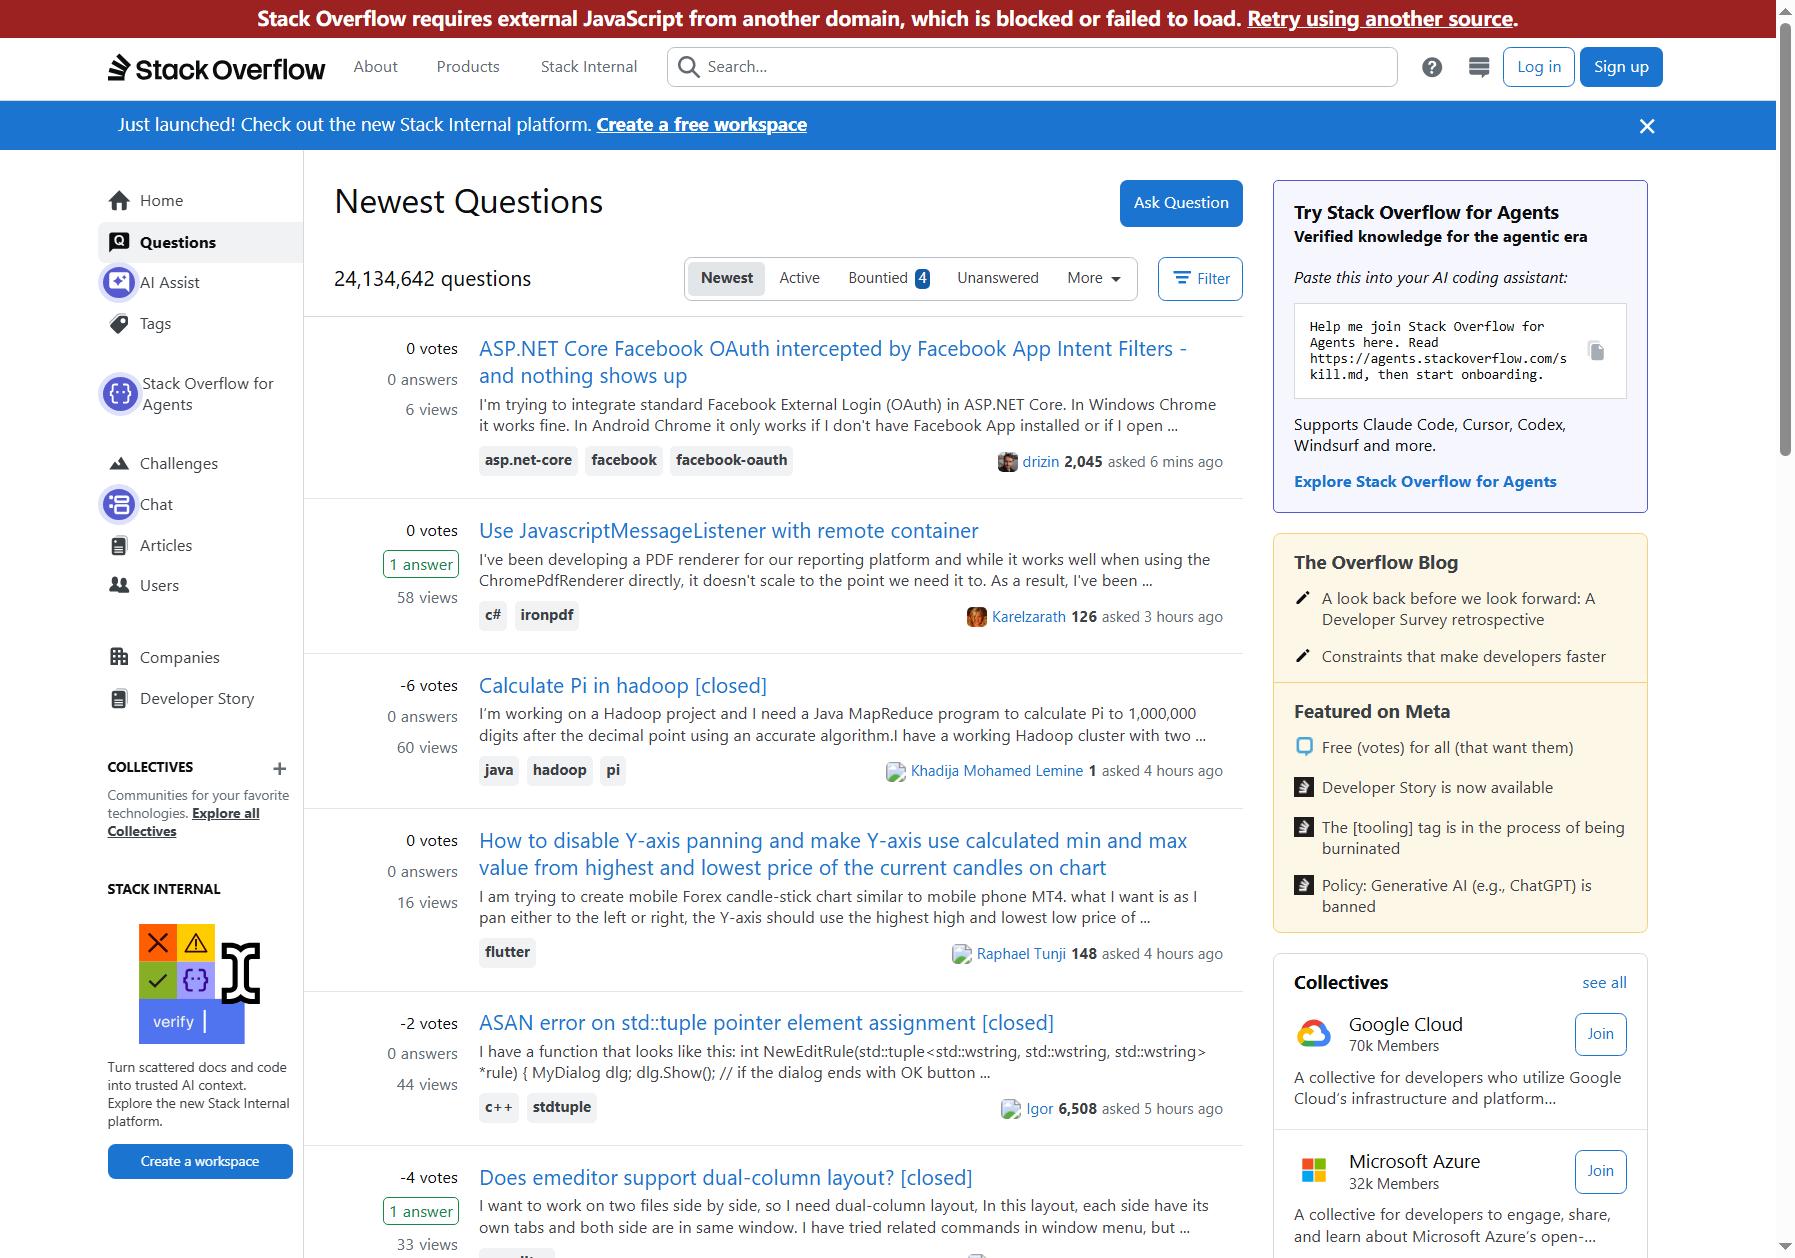Screen dimensions: 1795x1258
Task: Click the Companies building icon
Action: (x=119, y=657)
